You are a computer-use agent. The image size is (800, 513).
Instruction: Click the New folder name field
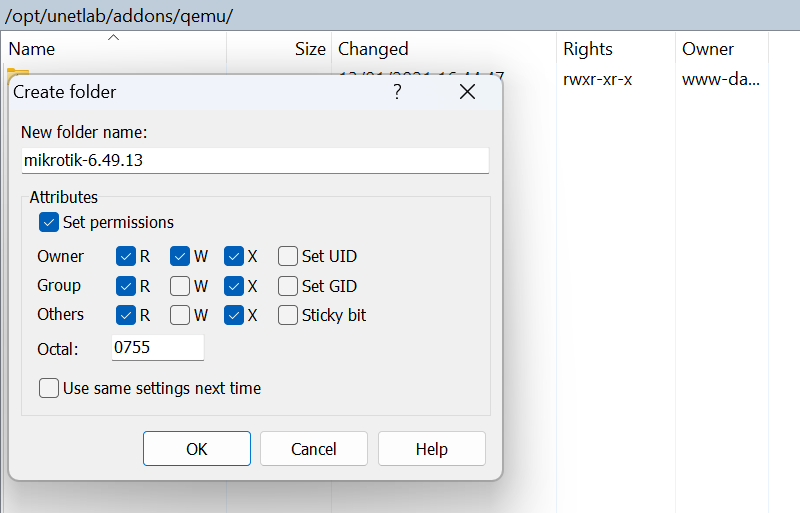(255, 160)
